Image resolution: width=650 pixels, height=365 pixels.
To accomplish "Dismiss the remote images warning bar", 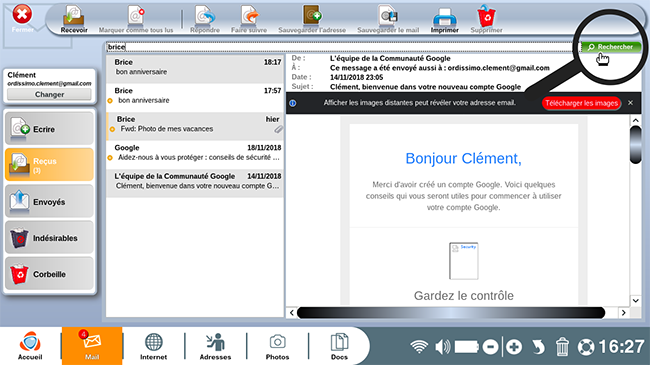I will (631, 103).
